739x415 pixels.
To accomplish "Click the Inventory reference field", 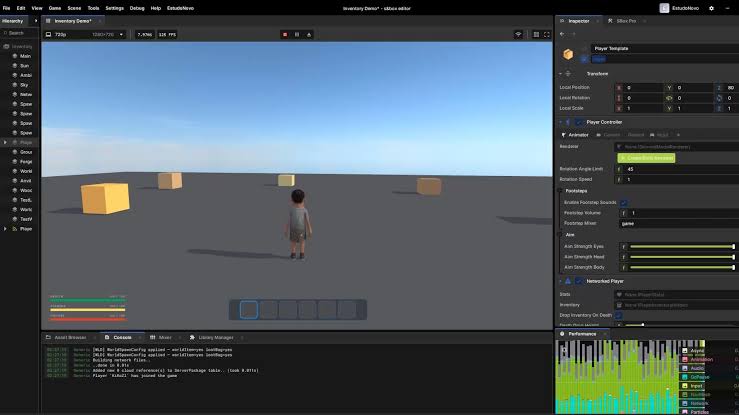I will (677, 305).
